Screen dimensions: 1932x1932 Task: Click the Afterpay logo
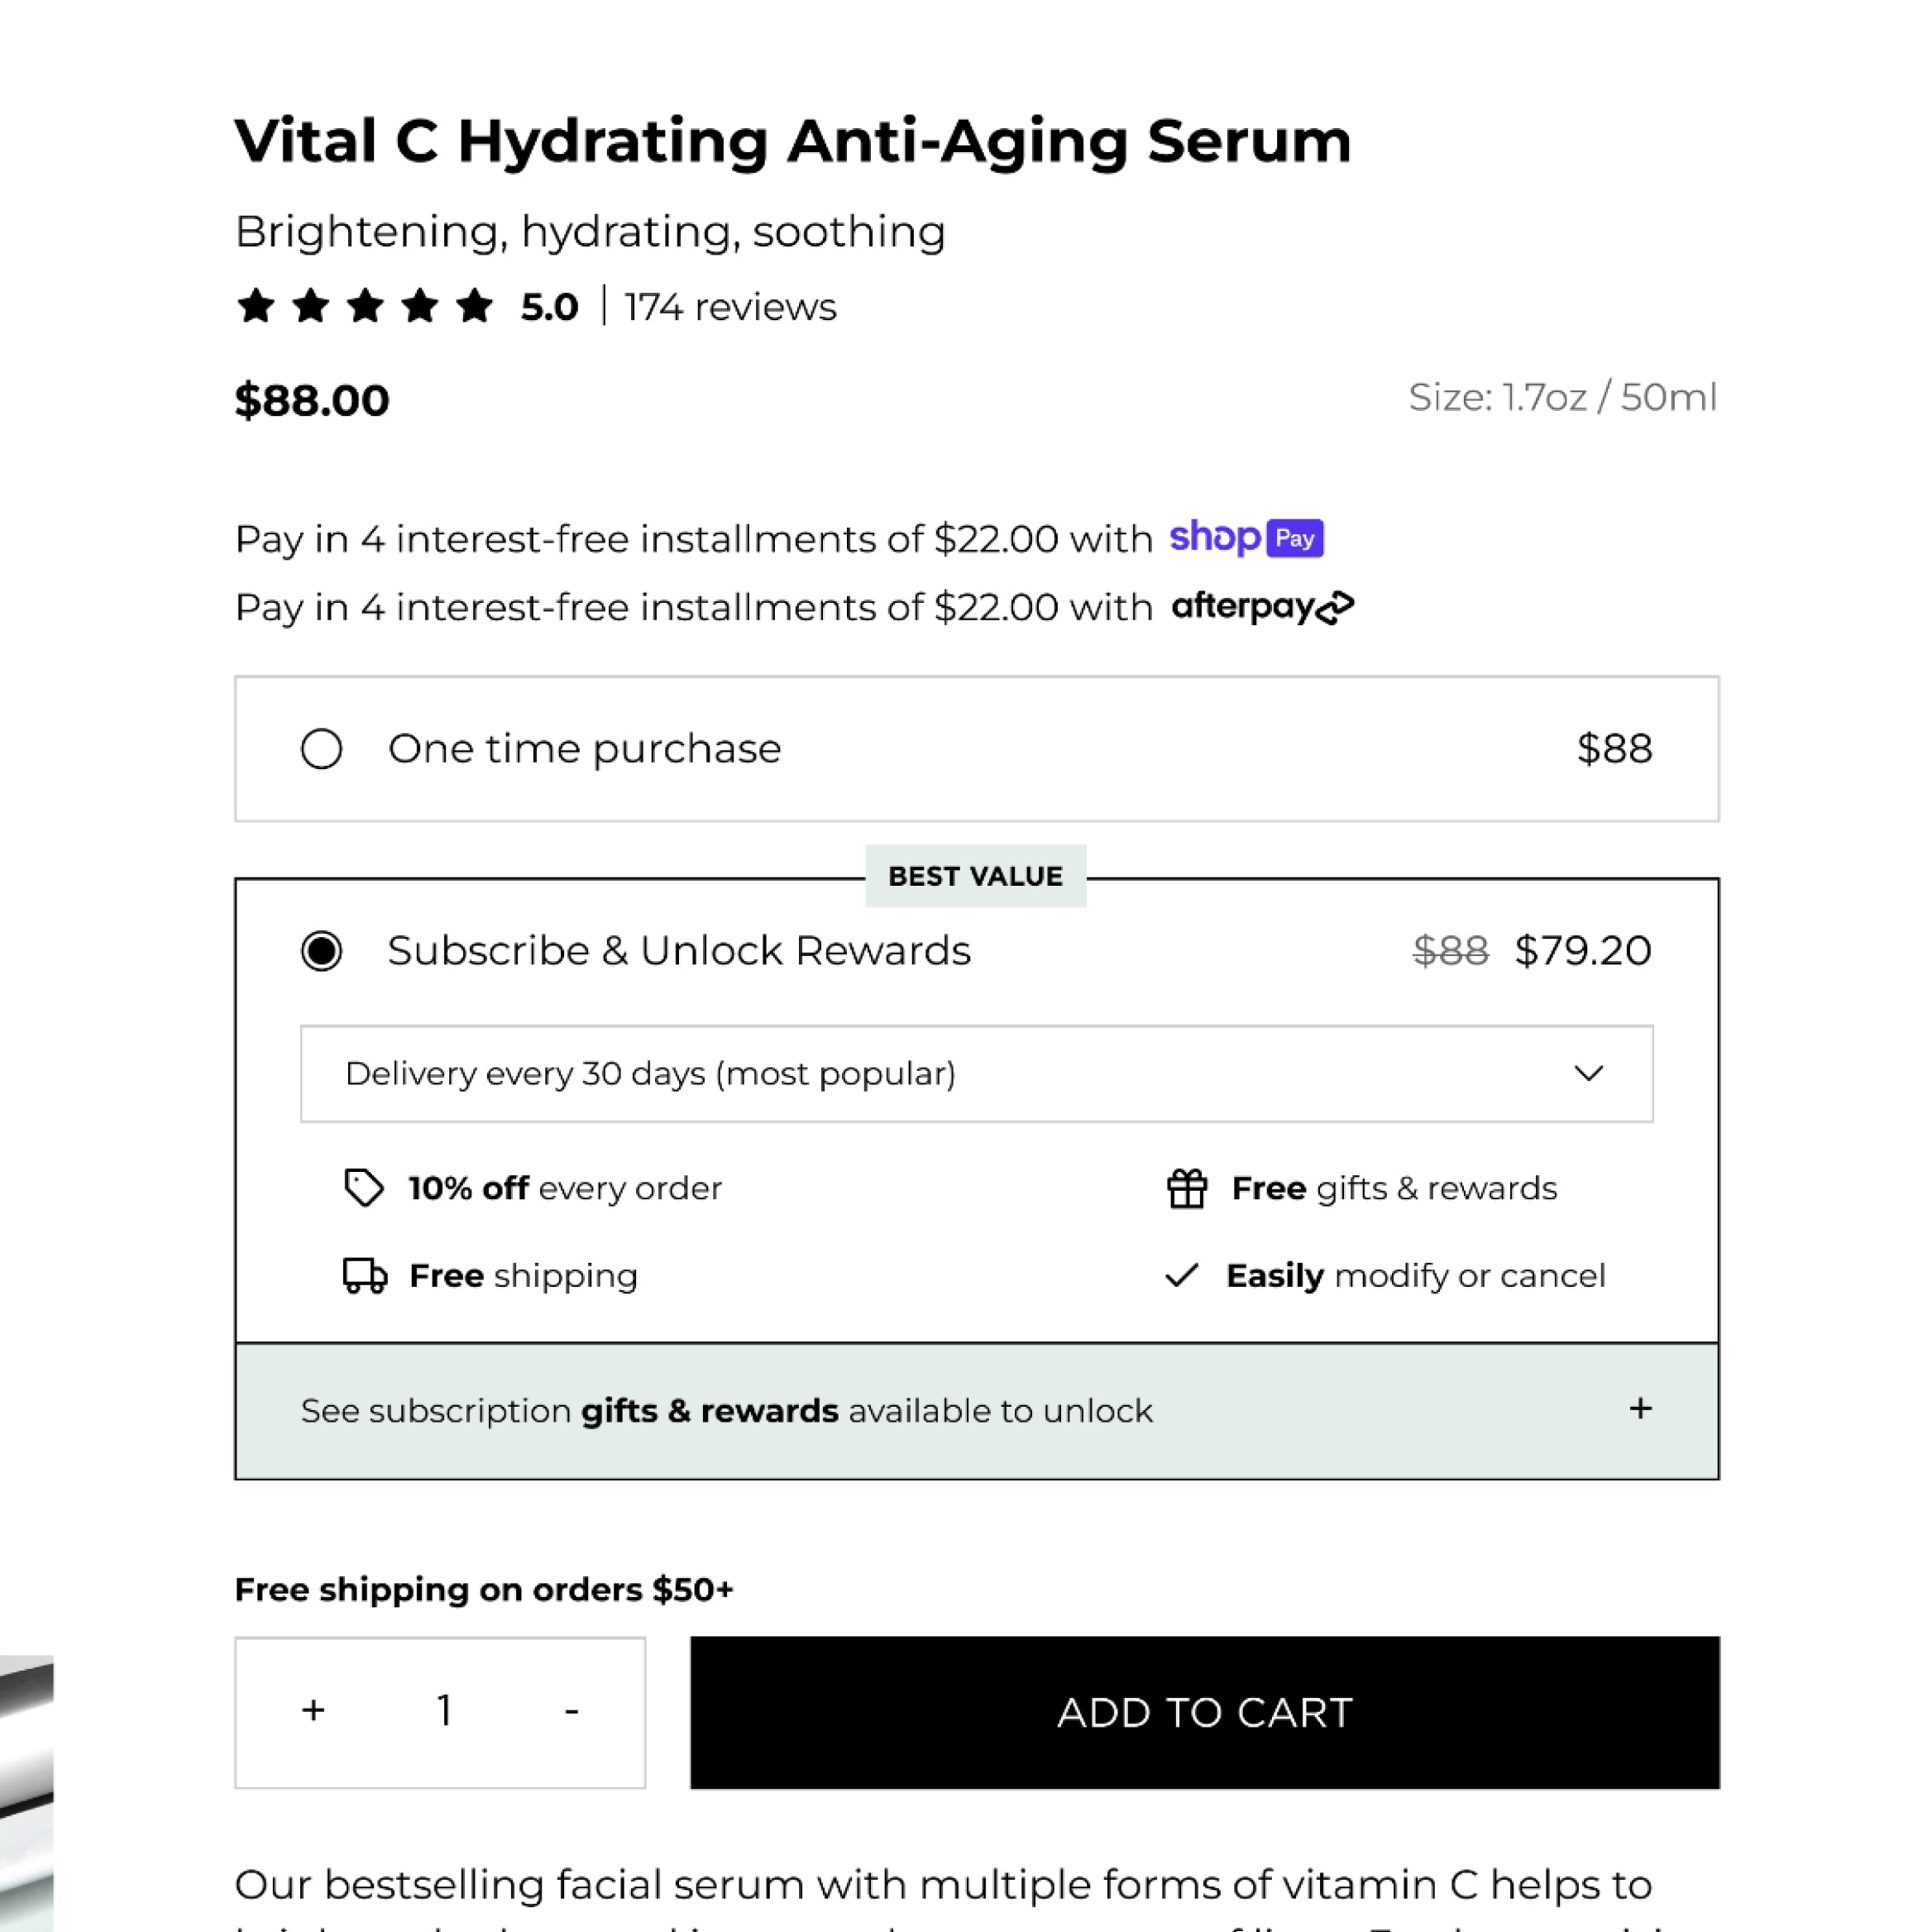coord(1262,607)
